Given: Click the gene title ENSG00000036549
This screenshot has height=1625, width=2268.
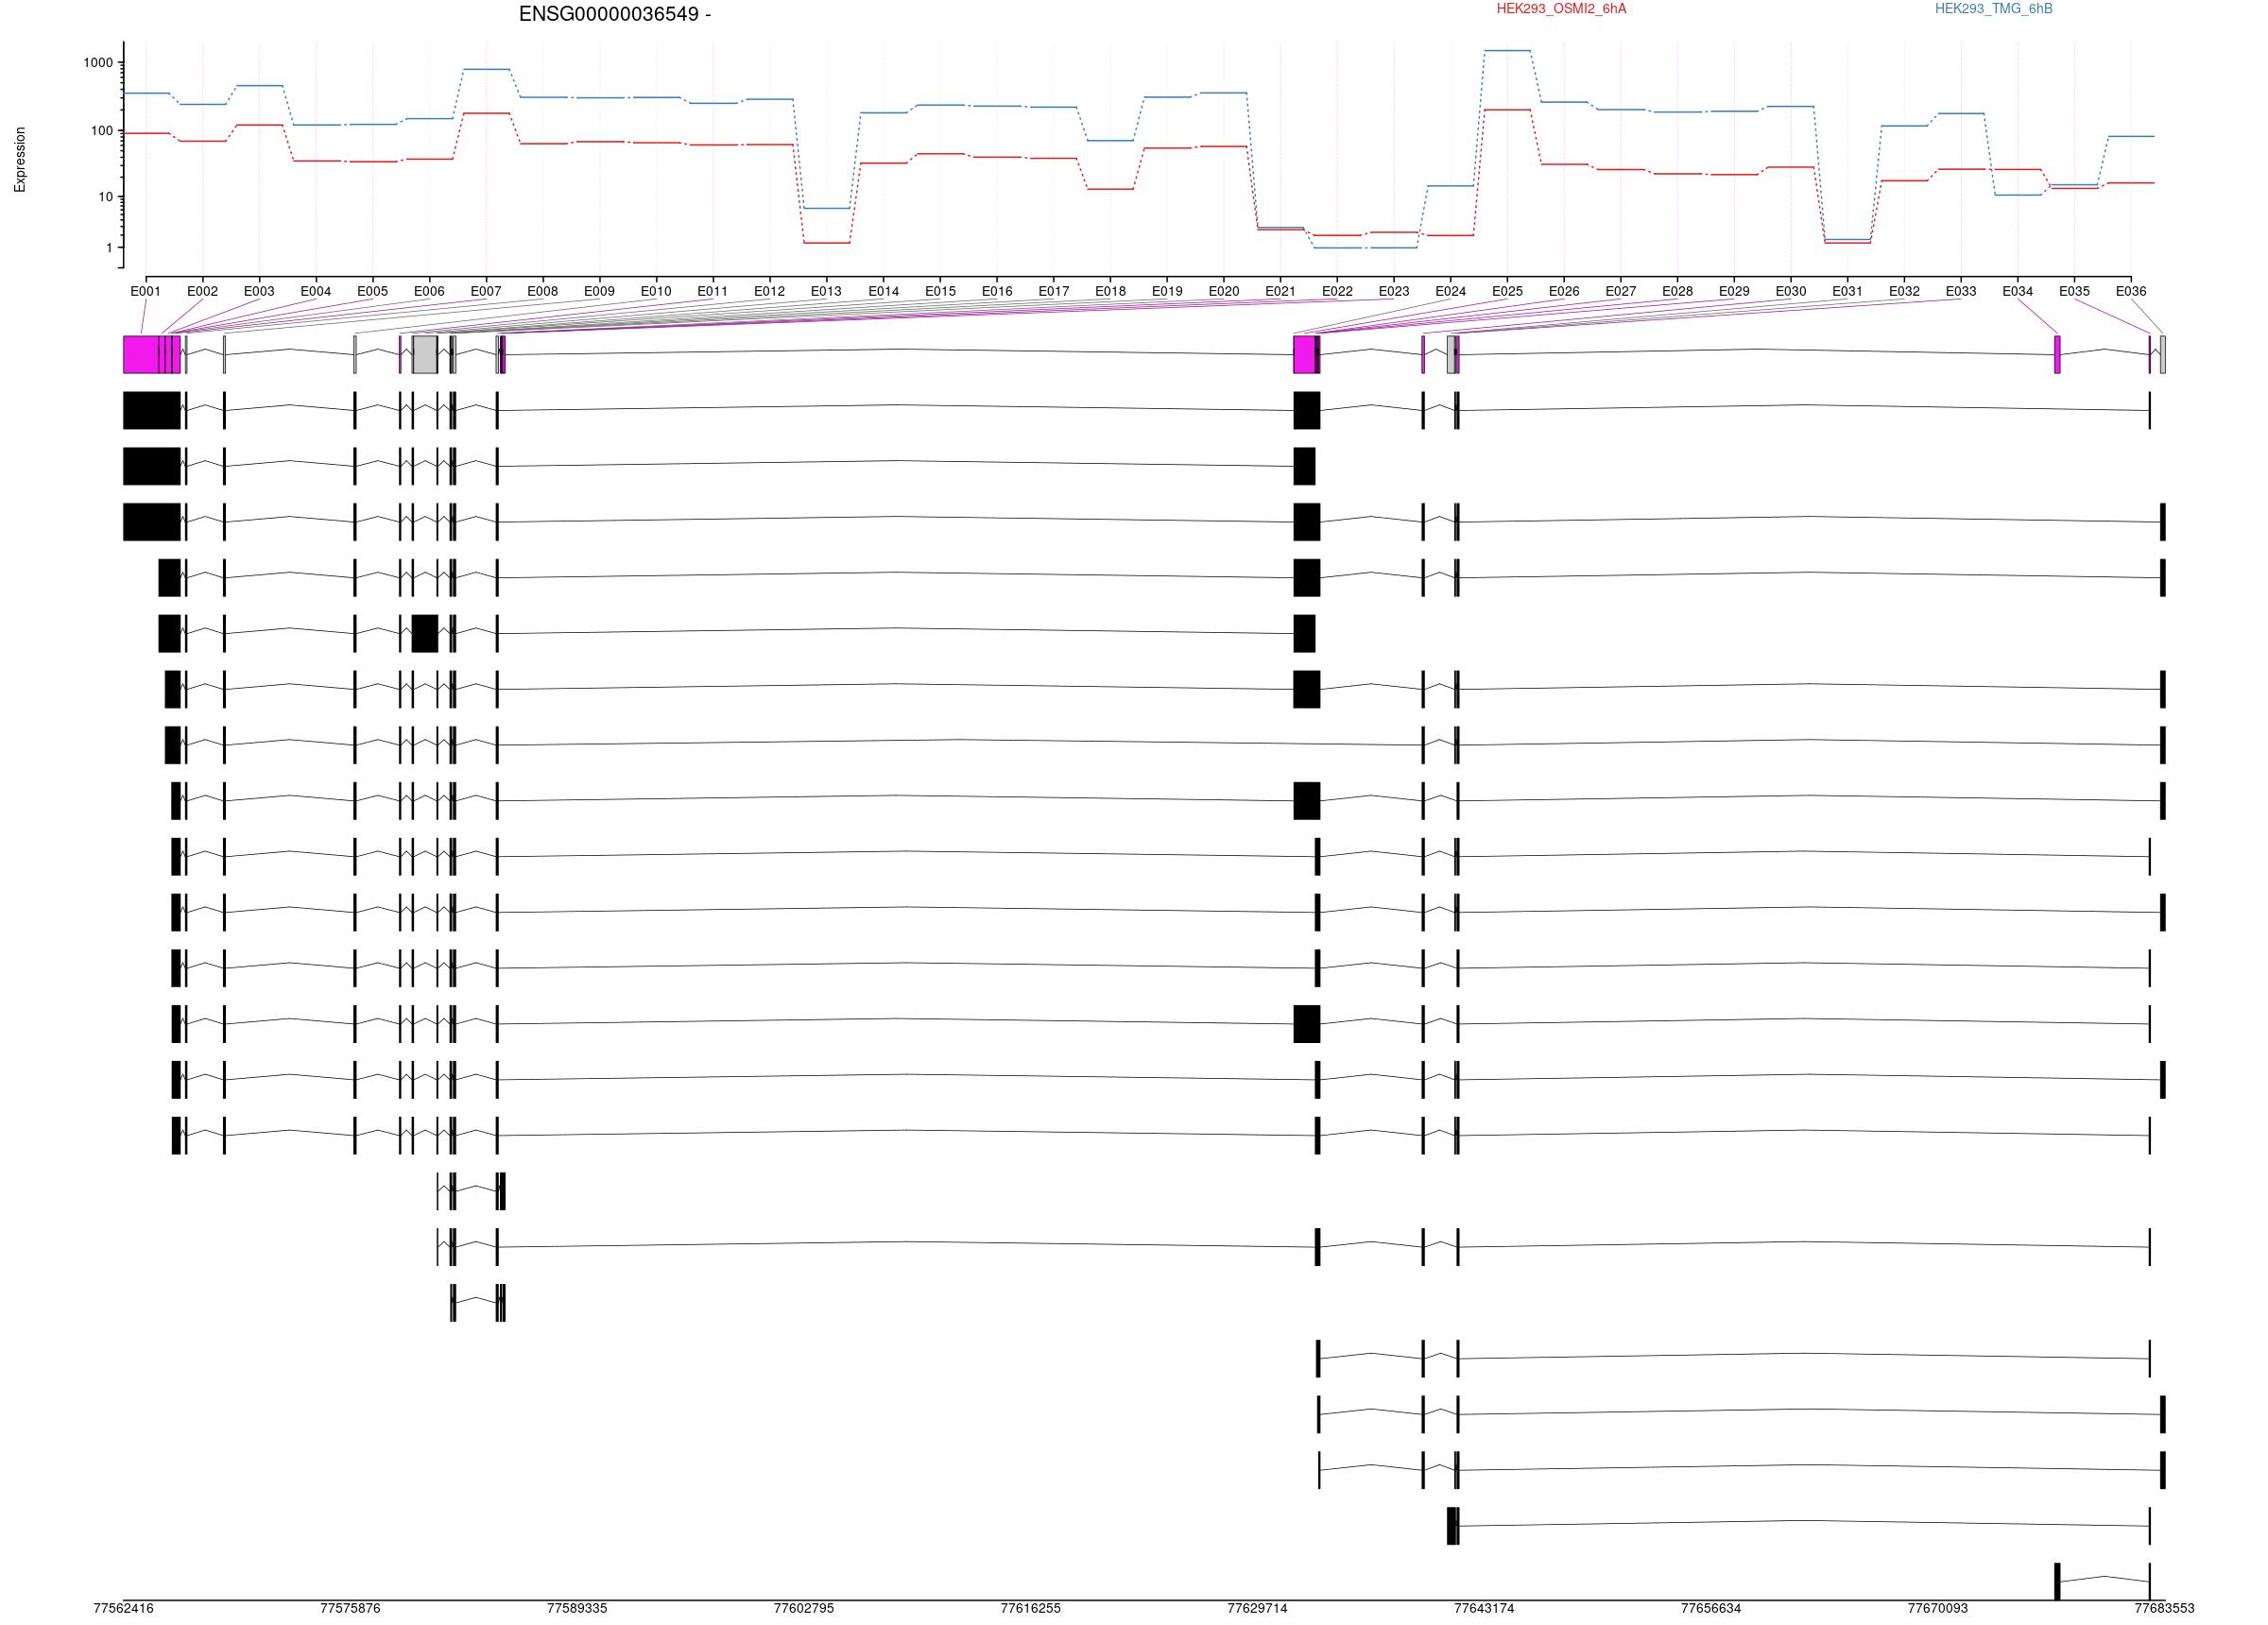Looking at the screenshot, I should point(614,14).
